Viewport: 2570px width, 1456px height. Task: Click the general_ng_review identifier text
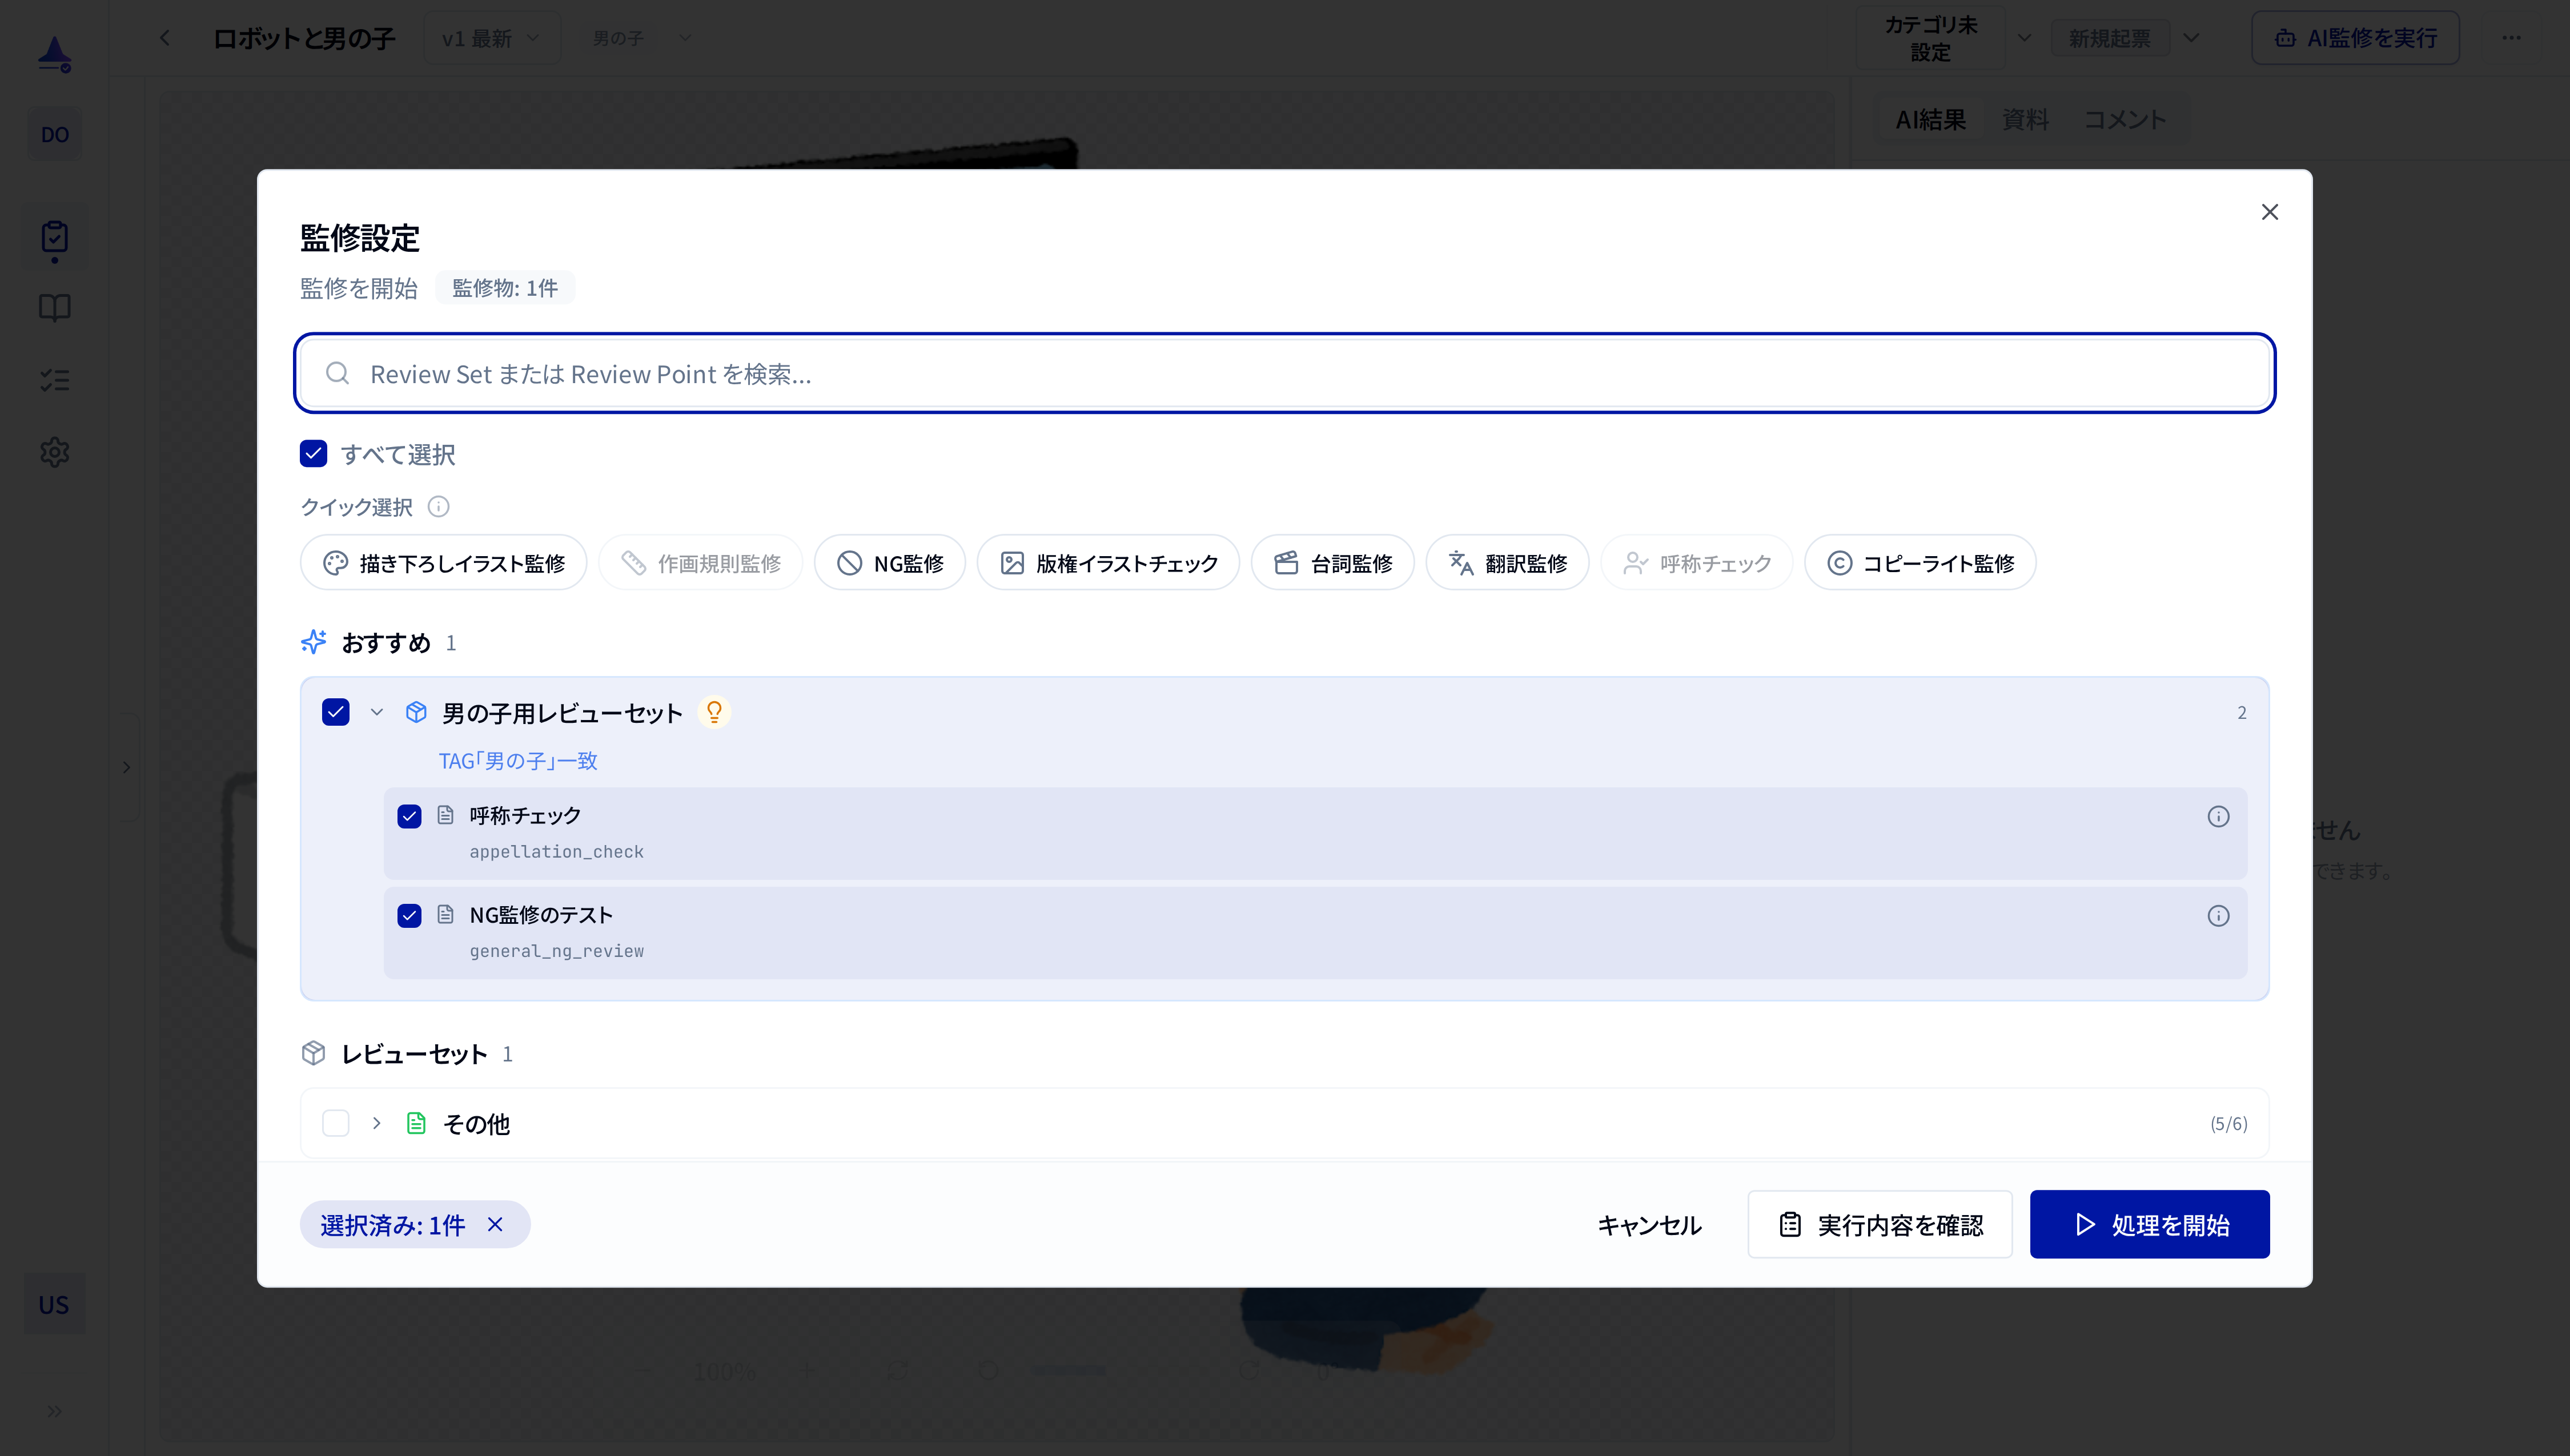tap(556, 951)
